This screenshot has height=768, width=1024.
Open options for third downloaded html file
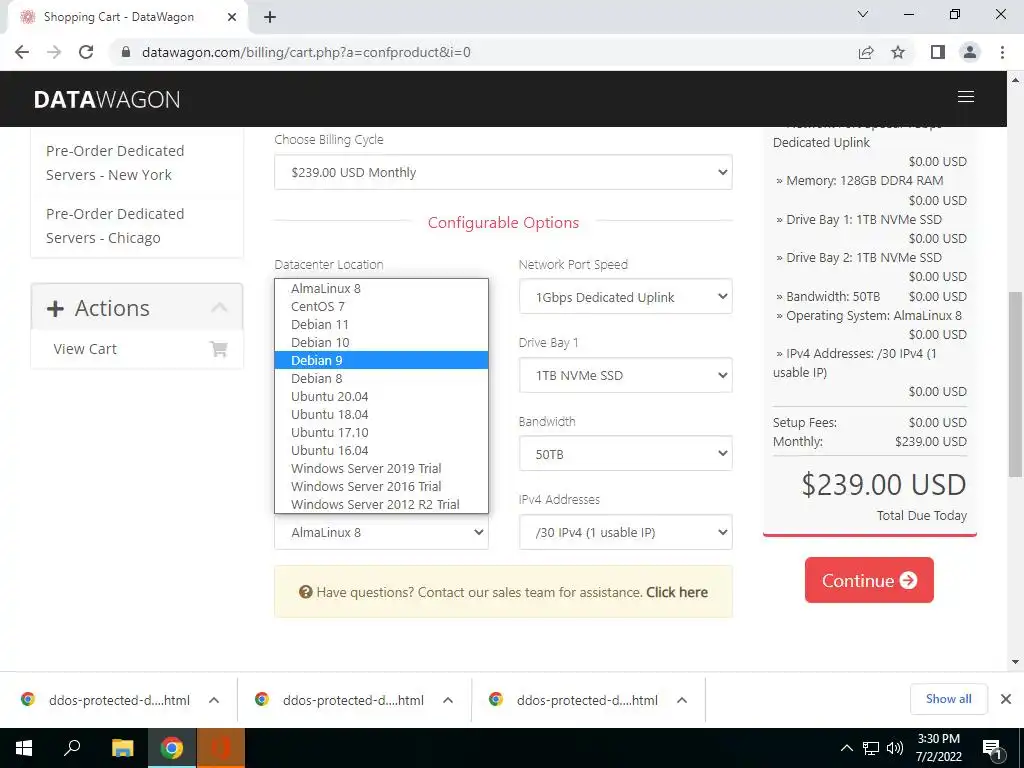(682, 700)
